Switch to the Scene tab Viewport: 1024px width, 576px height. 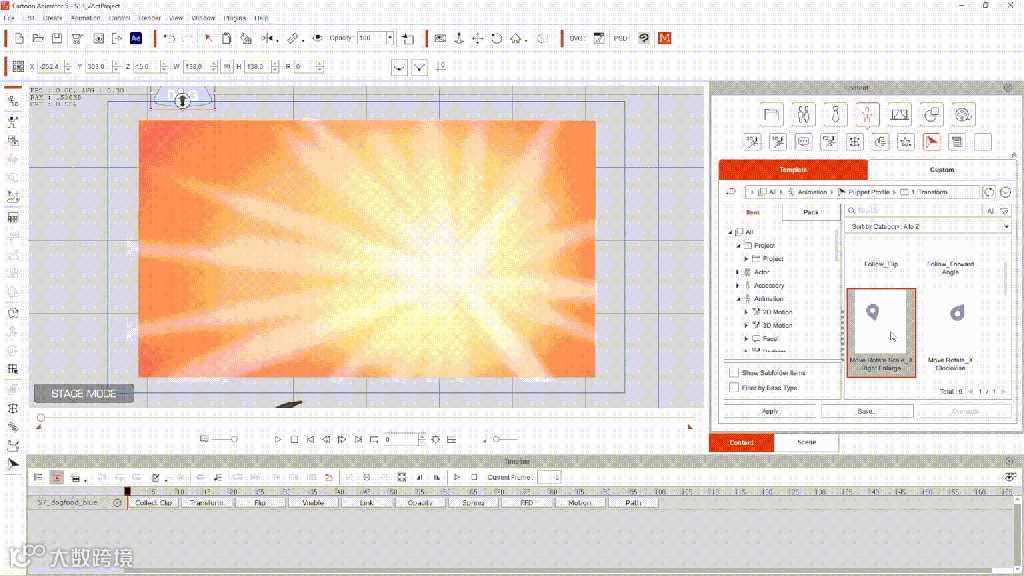coord(806,442)
